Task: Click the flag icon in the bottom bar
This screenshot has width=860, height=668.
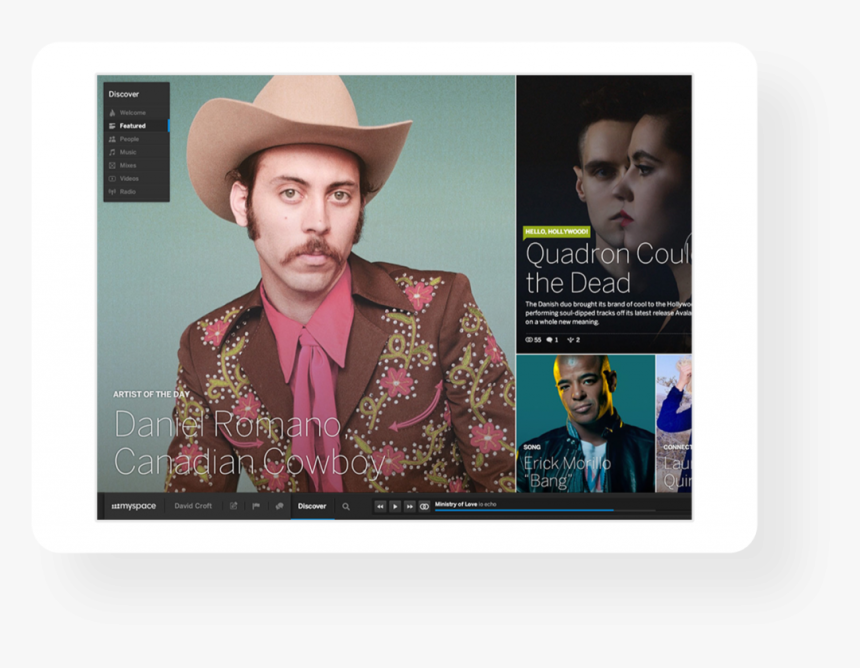Action: 256,507
